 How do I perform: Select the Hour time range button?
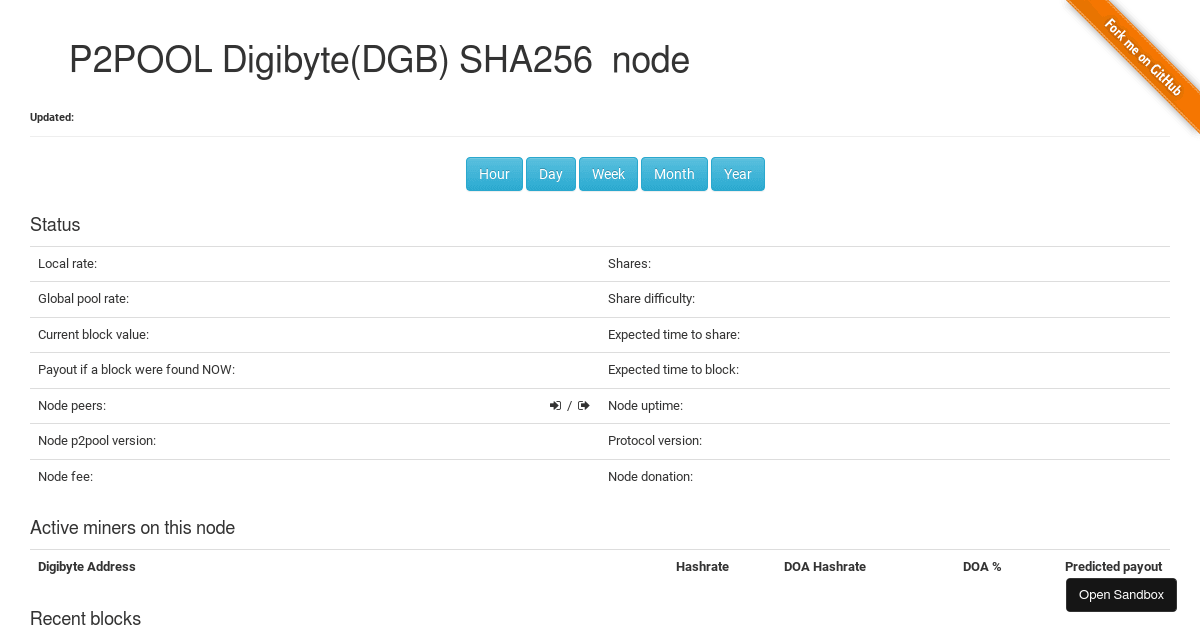click(x=494, y=174)
